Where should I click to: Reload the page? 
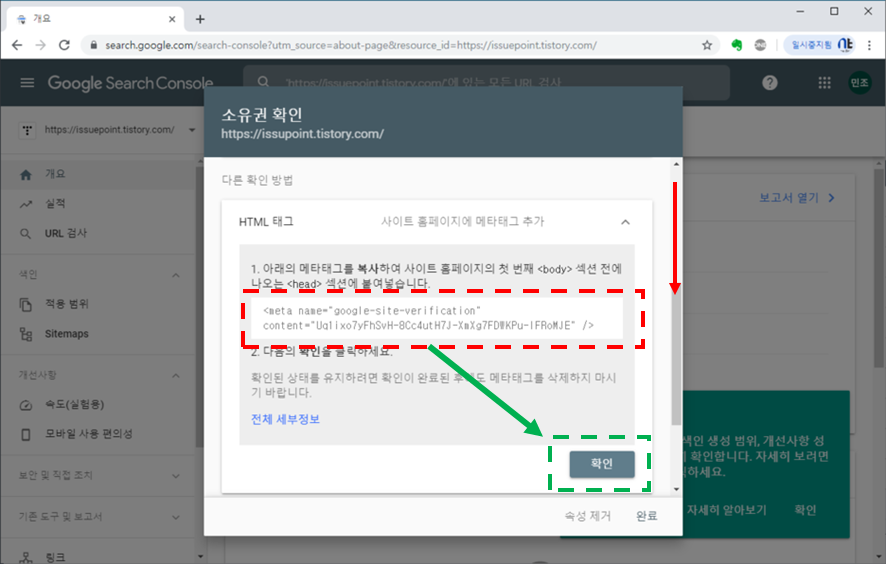(x=64, y=45)
